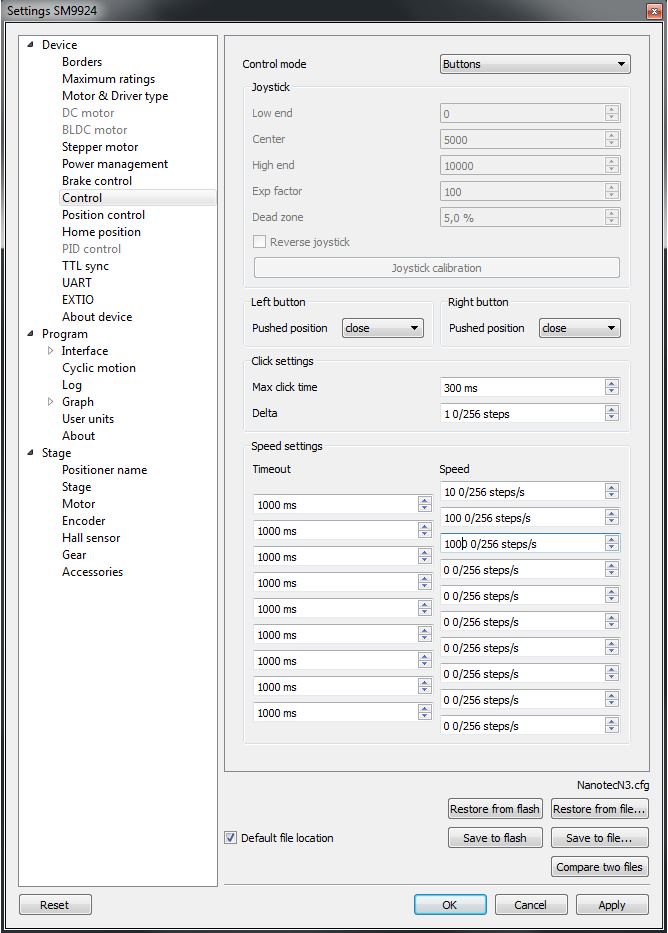
Task: Click the Apply button
Action: point(611,905)
